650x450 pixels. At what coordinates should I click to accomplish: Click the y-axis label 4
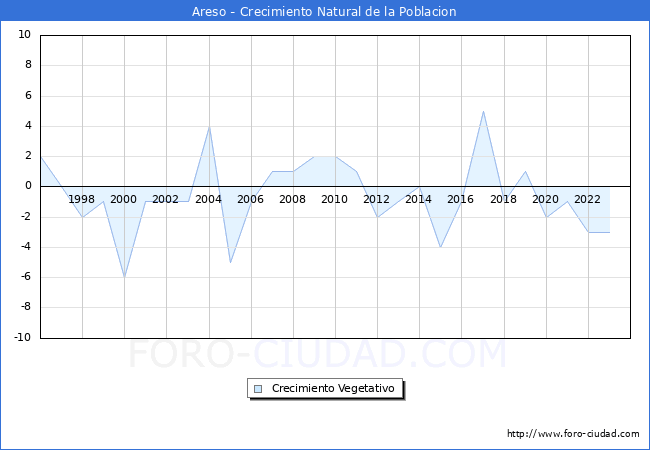[28, 126]
